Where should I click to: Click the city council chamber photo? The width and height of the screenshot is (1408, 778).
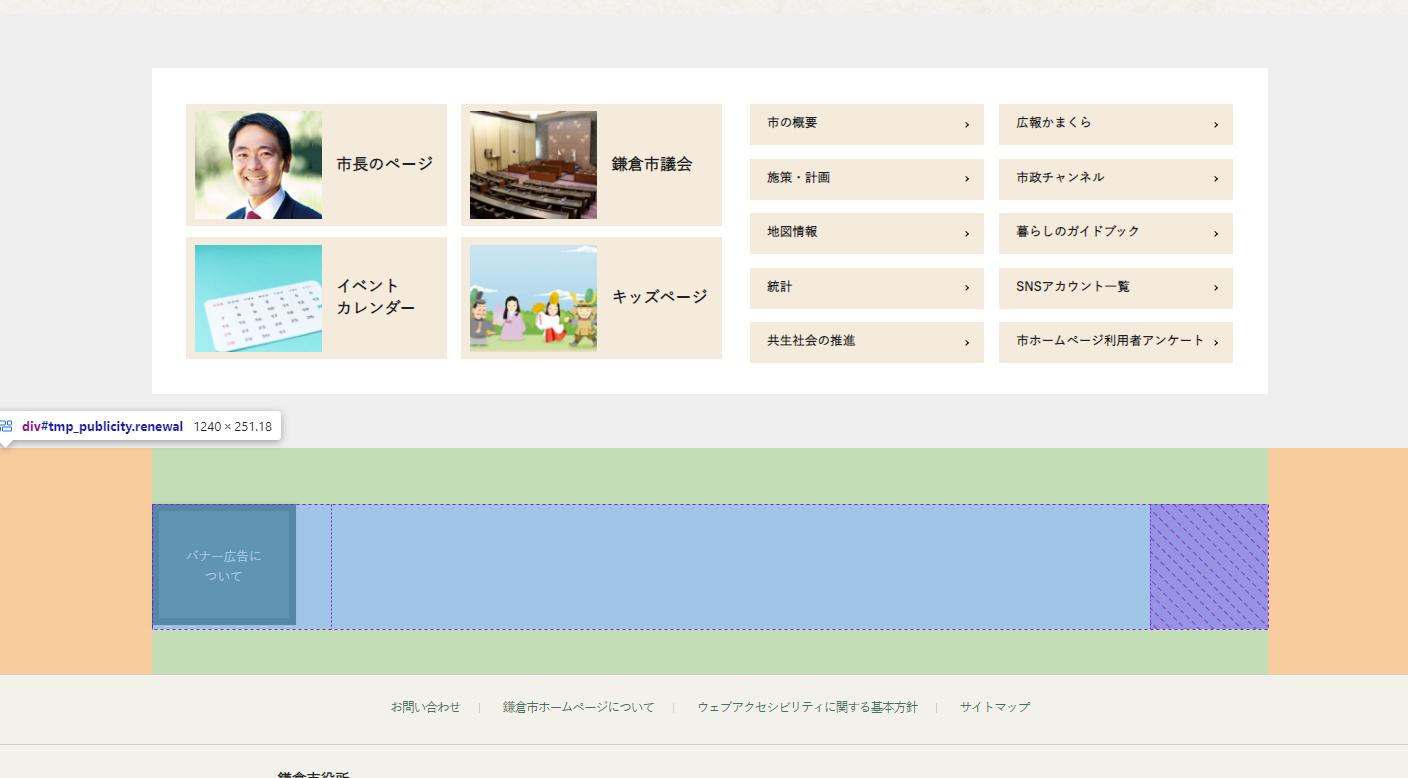tap(533, 165)
